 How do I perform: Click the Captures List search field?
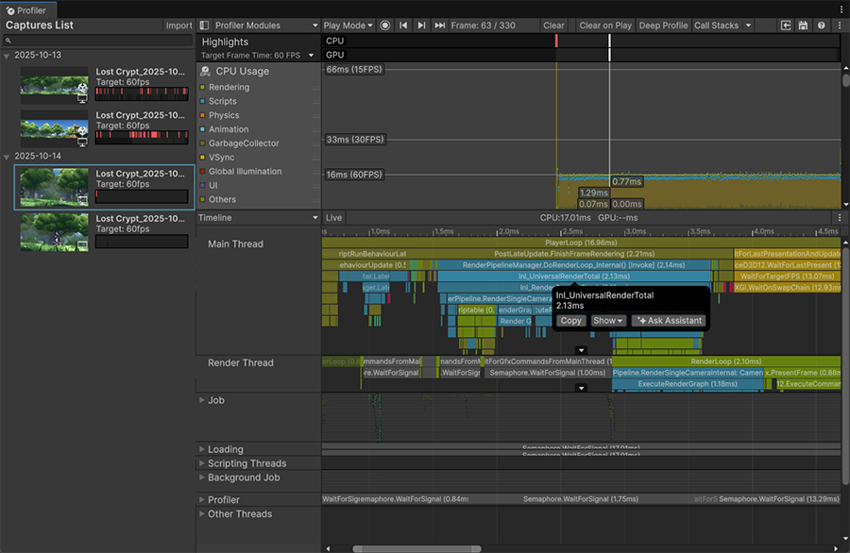coord(98,41)
